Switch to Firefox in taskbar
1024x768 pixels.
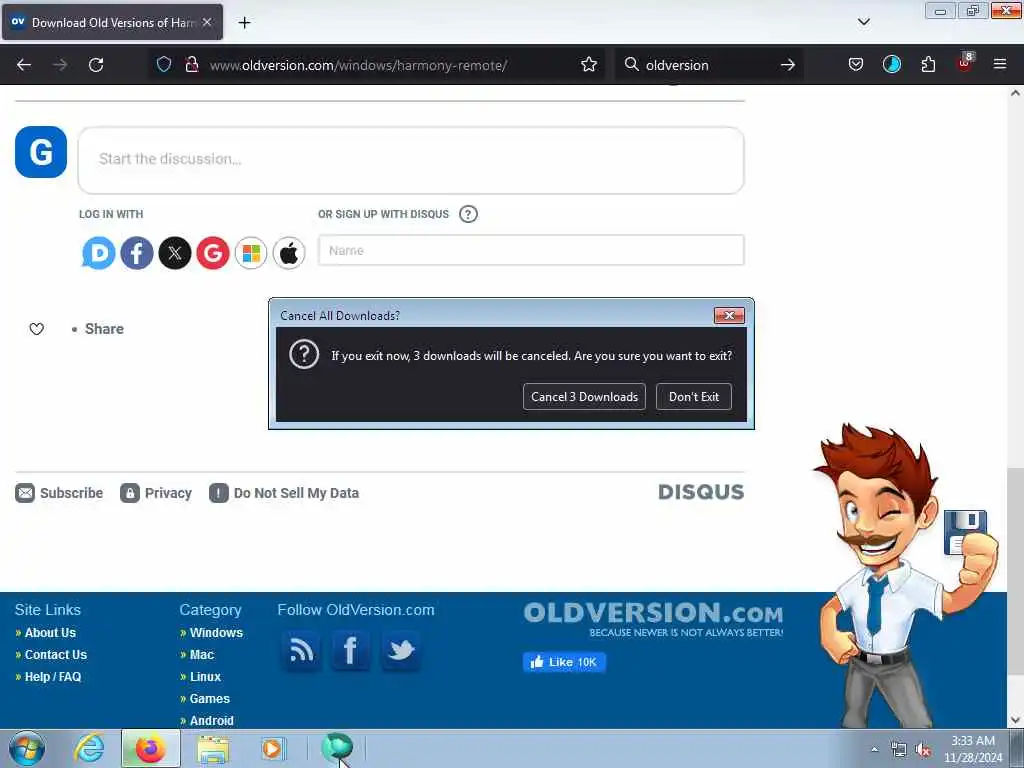[150, 748]
